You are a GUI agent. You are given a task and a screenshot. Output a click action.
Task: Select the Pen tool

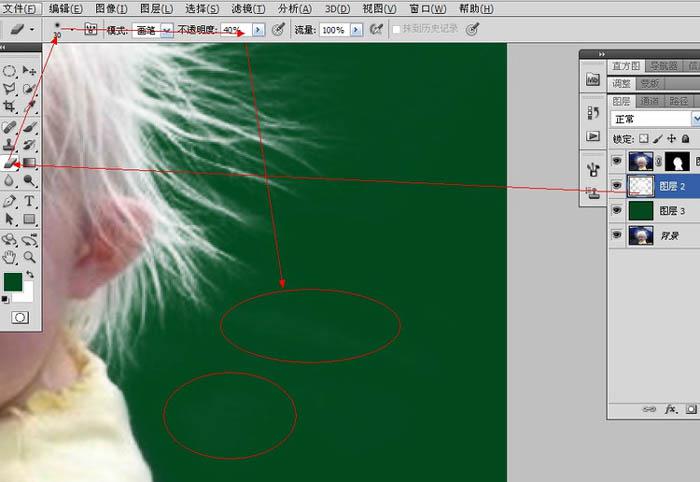[x=9, y=201]
